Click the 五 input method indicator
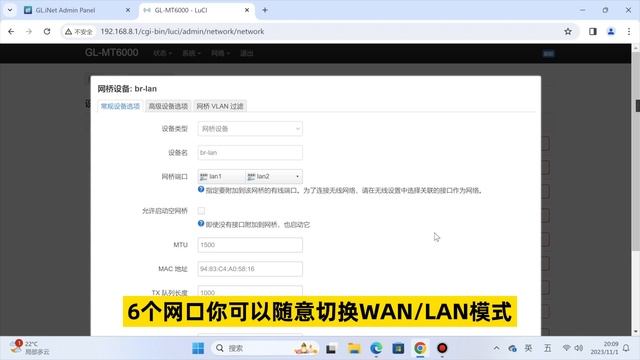640x360 pixels. (547, 348)
